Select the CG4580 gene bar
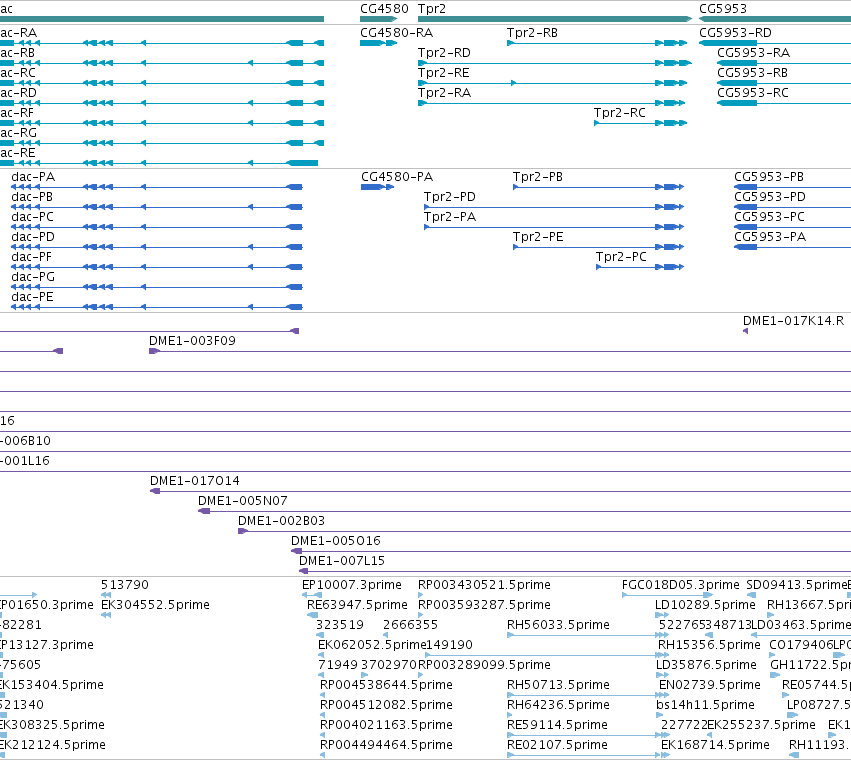851x760 pixels. pyautogui.click(x=378, y=19)
